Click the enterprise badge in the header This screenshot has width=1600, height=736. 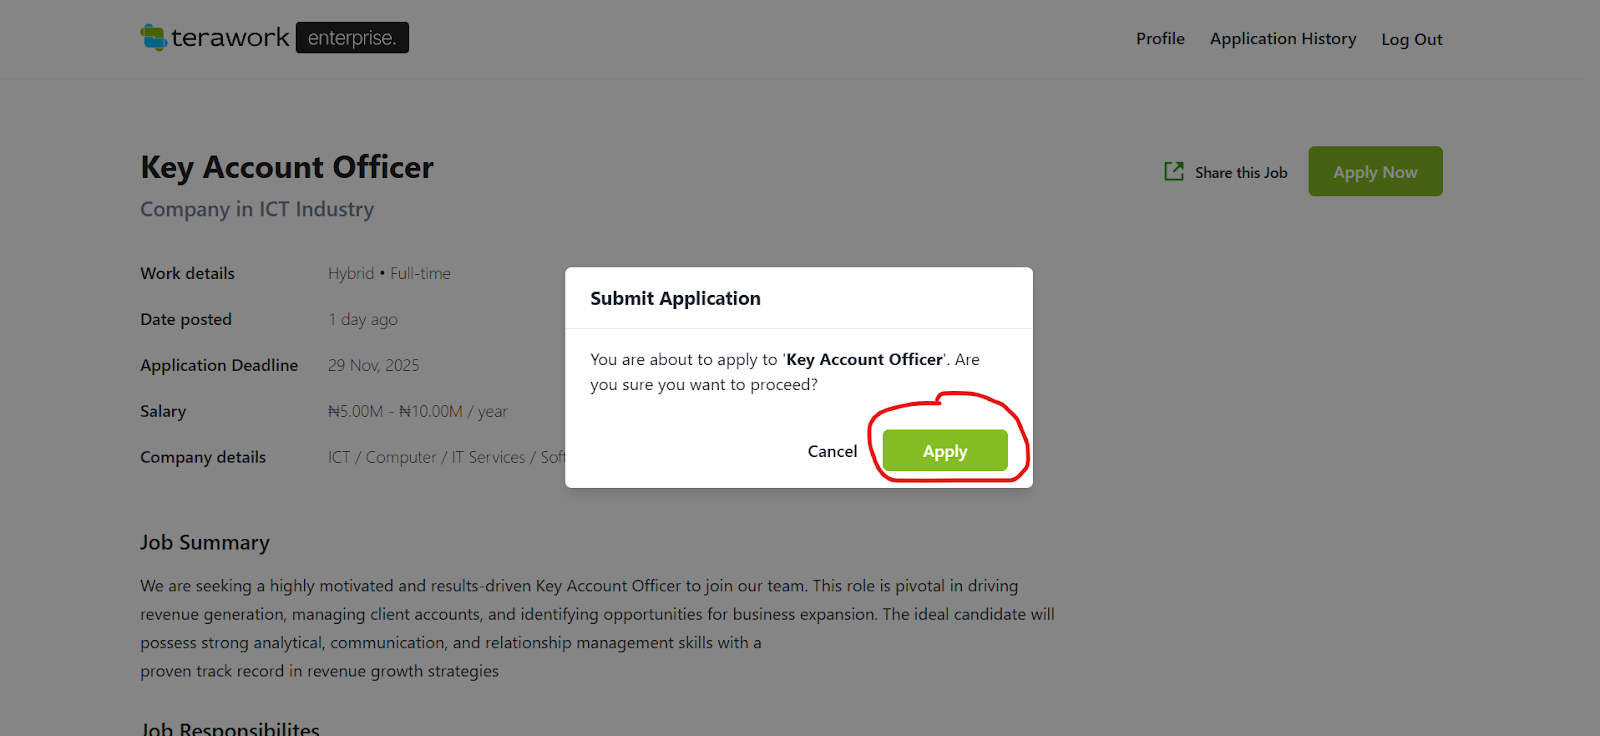(x=352, y=38)
